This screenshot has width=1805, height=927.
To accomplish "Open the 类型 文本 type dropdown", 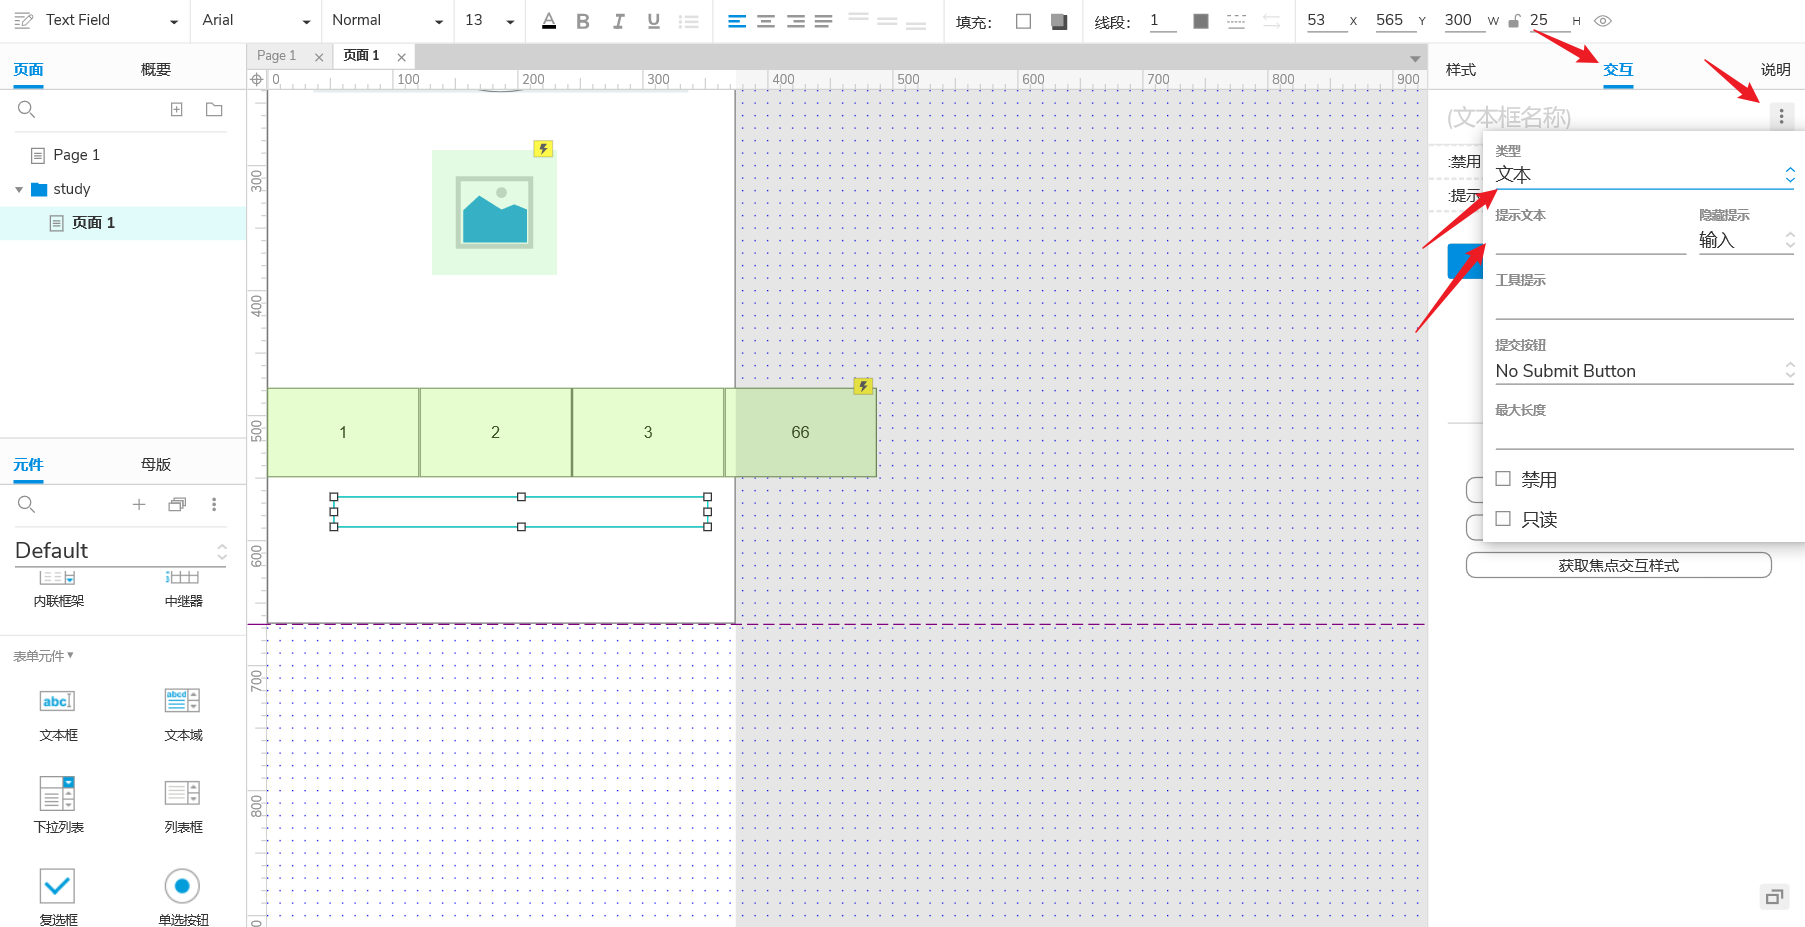I will (1645, 175).
